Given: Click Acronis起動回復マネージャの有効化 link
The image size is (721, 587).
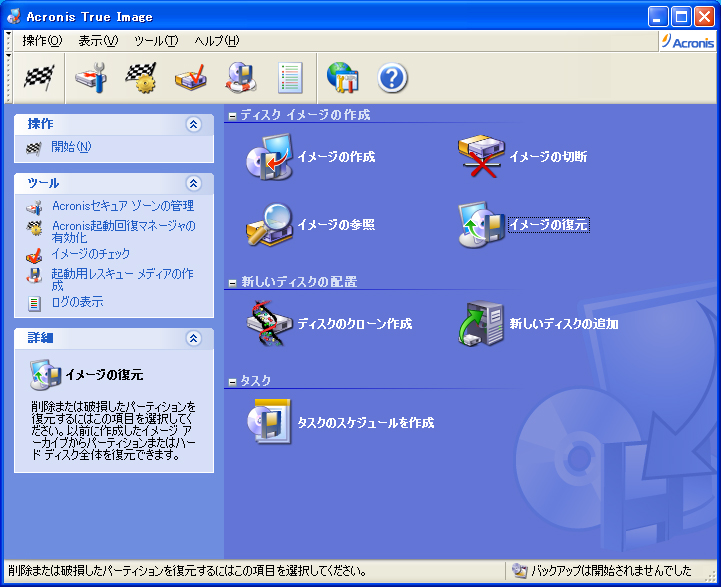Looking at the screenshot, I should tap(123, 232).
